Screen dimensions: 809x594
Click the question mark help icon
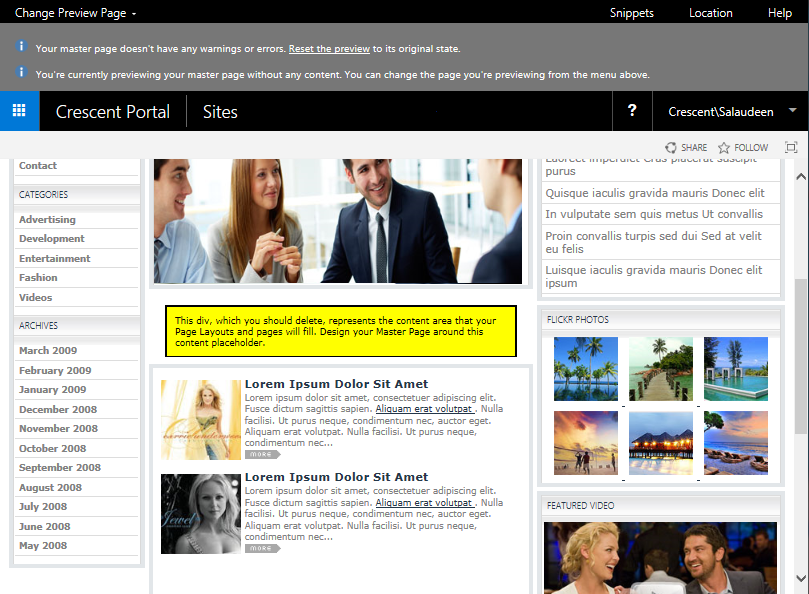[632, 111]
